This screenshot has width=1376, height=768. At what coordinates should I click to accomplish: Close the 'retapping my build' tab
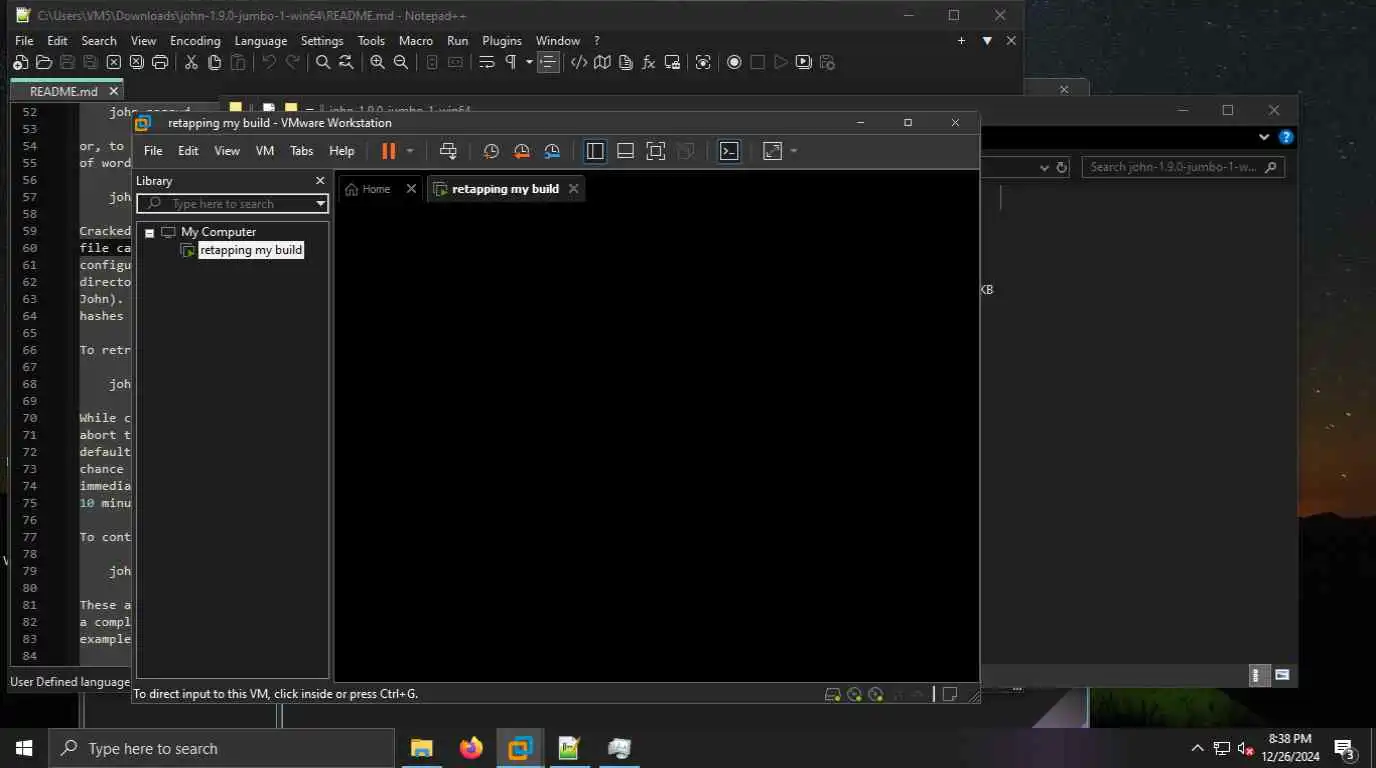pos(573,188)
